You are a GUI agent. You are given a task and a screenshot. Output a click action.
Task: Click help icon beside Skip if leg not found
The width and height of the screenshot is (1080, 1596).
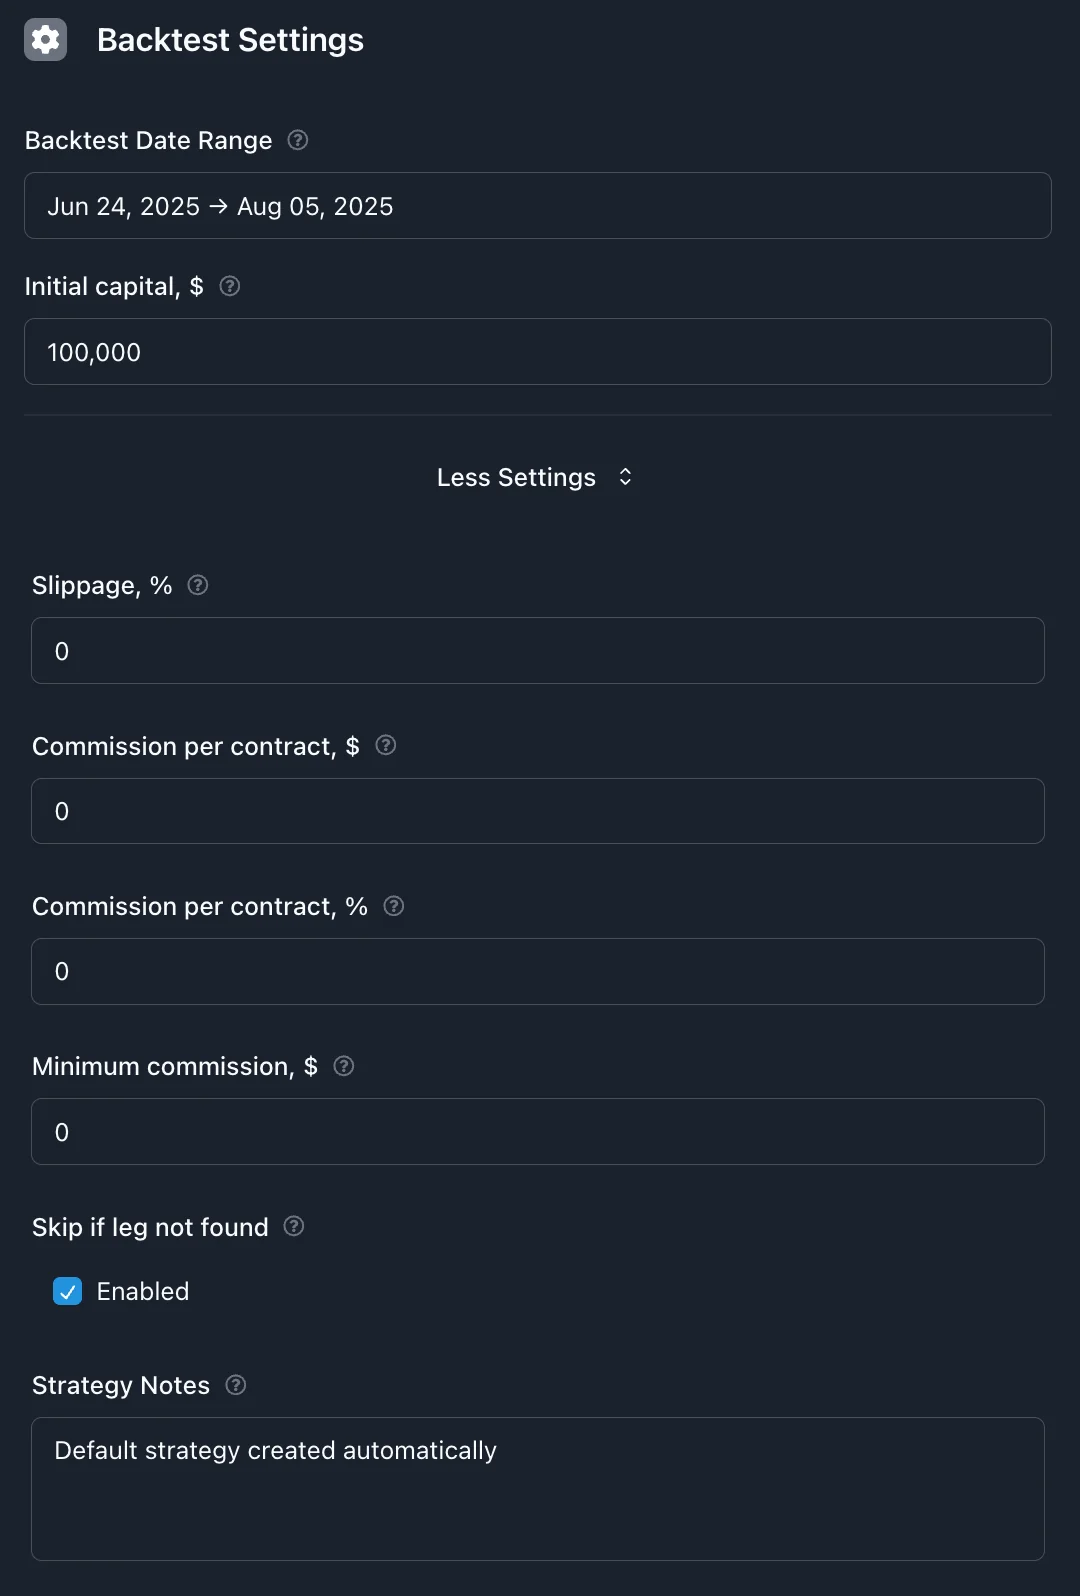coord(294,1226)
